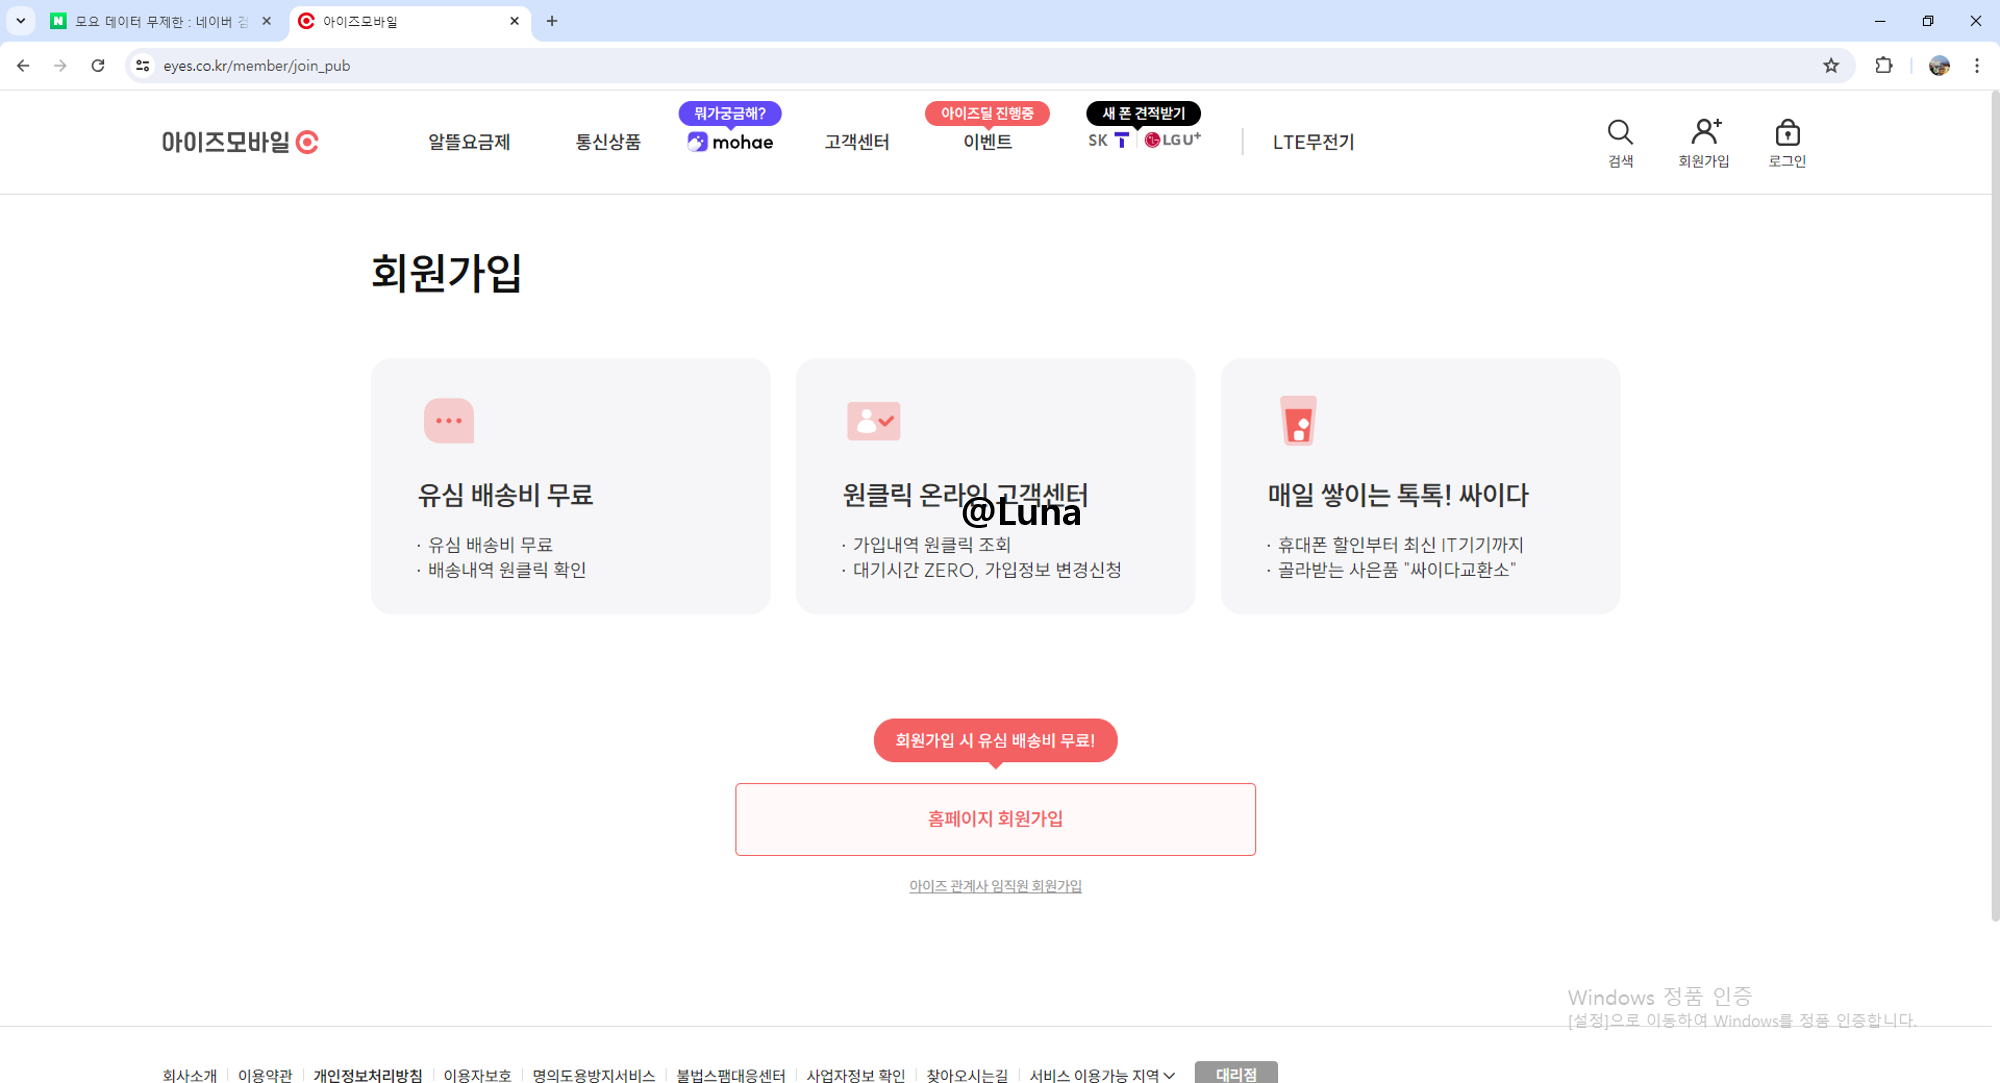Click the 아이즈모바일 logo
2000x1083 pixels.
point(240,142)
